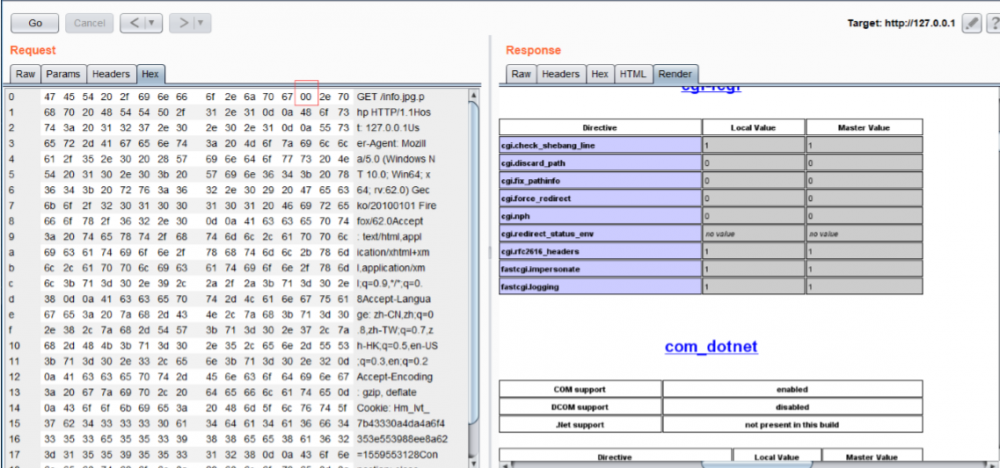Go forward with the next history arrow

point(182,23)
